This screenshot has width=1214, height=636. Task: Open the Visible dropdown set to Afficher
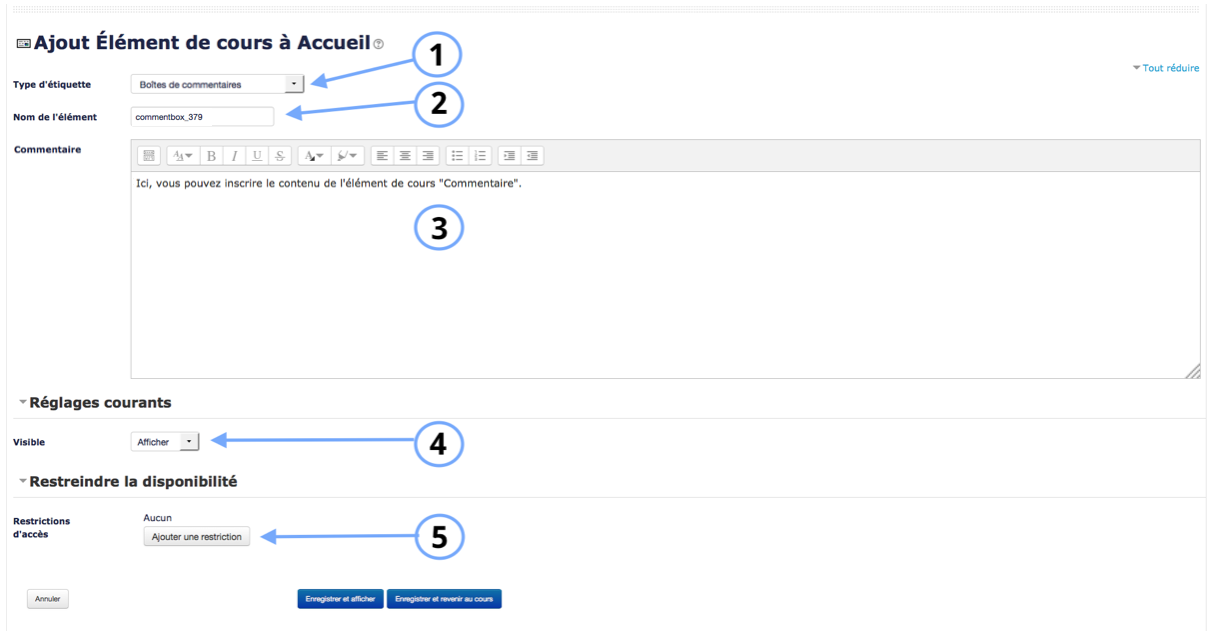coord(165,441)
